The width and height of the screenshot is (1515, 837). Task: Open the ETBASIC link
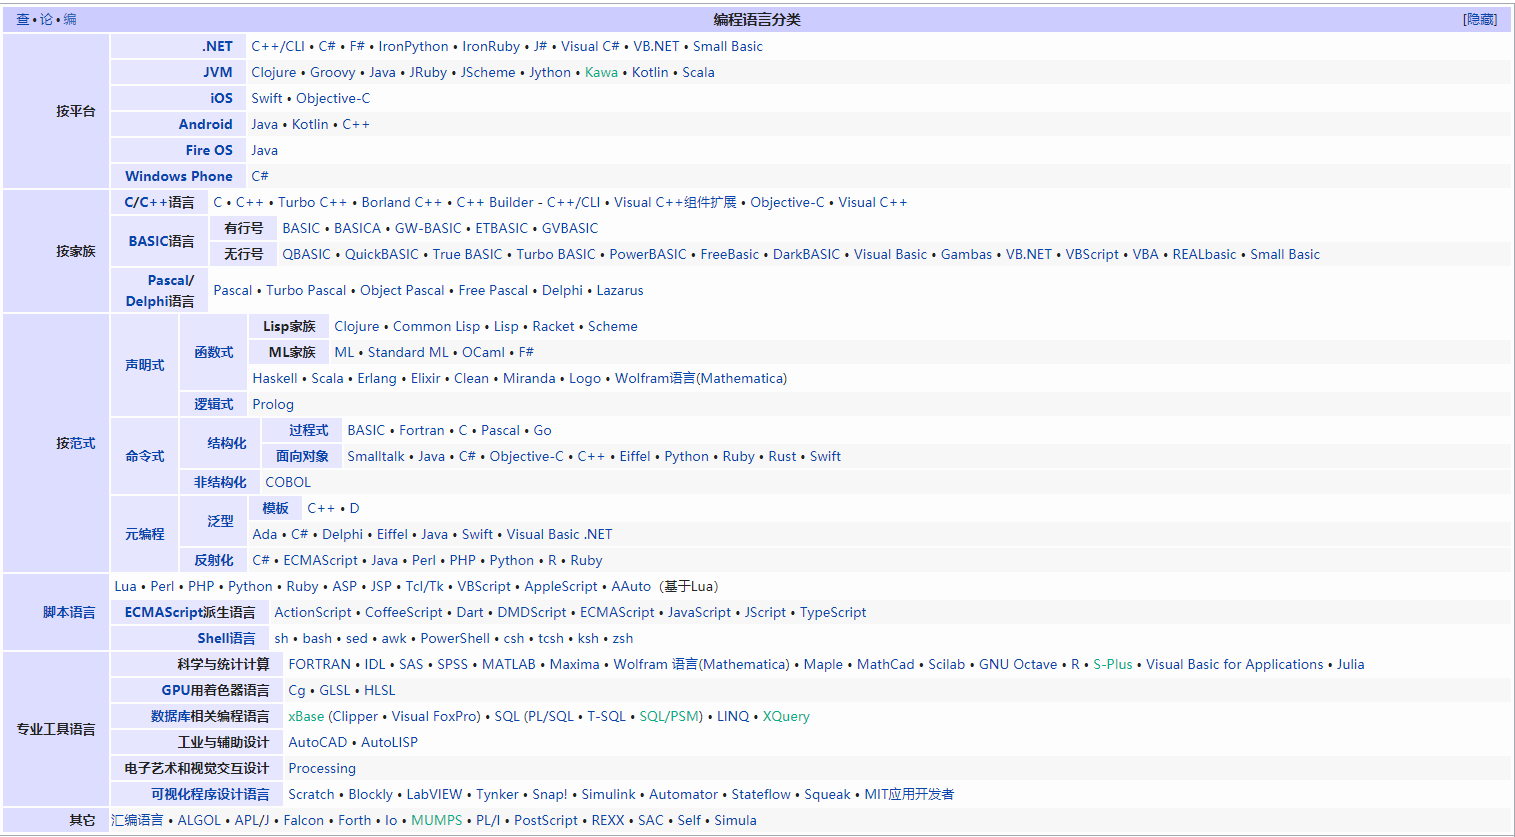point(502,228)
